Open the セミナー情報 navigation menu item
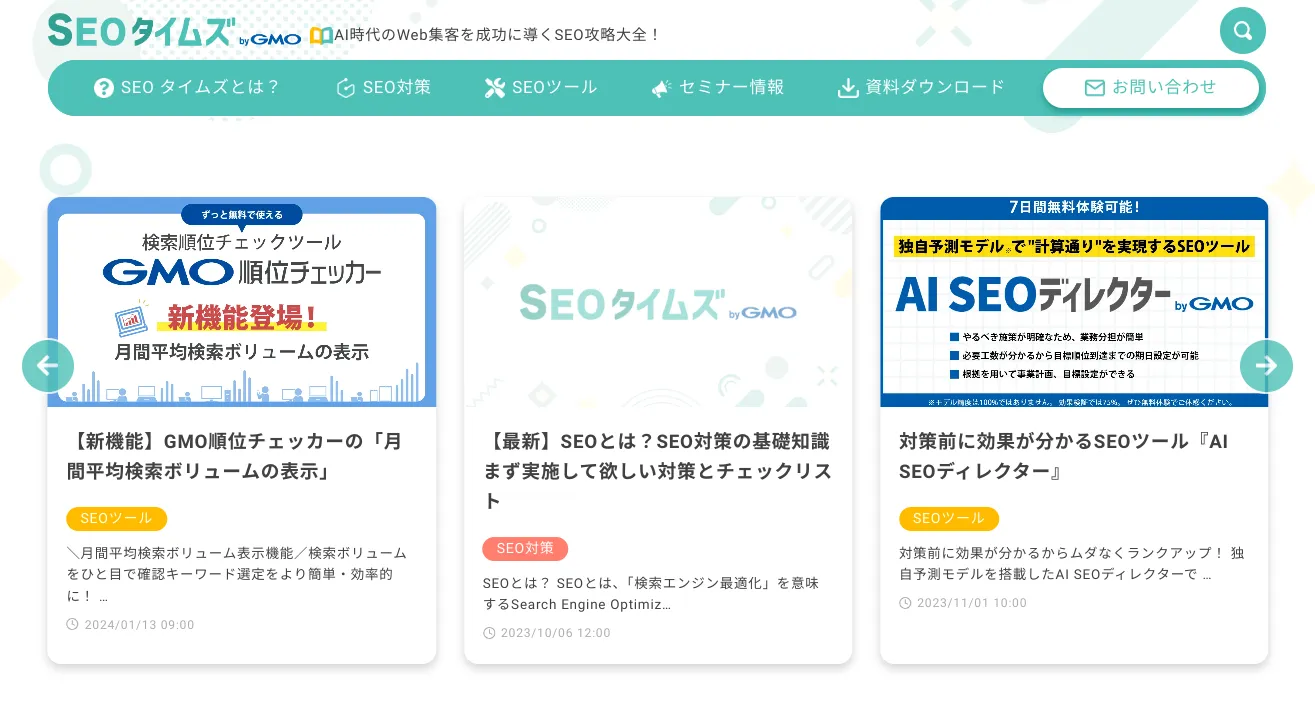Image resolution: width=1315 pixels, height=705 pixels. [733, 87]
